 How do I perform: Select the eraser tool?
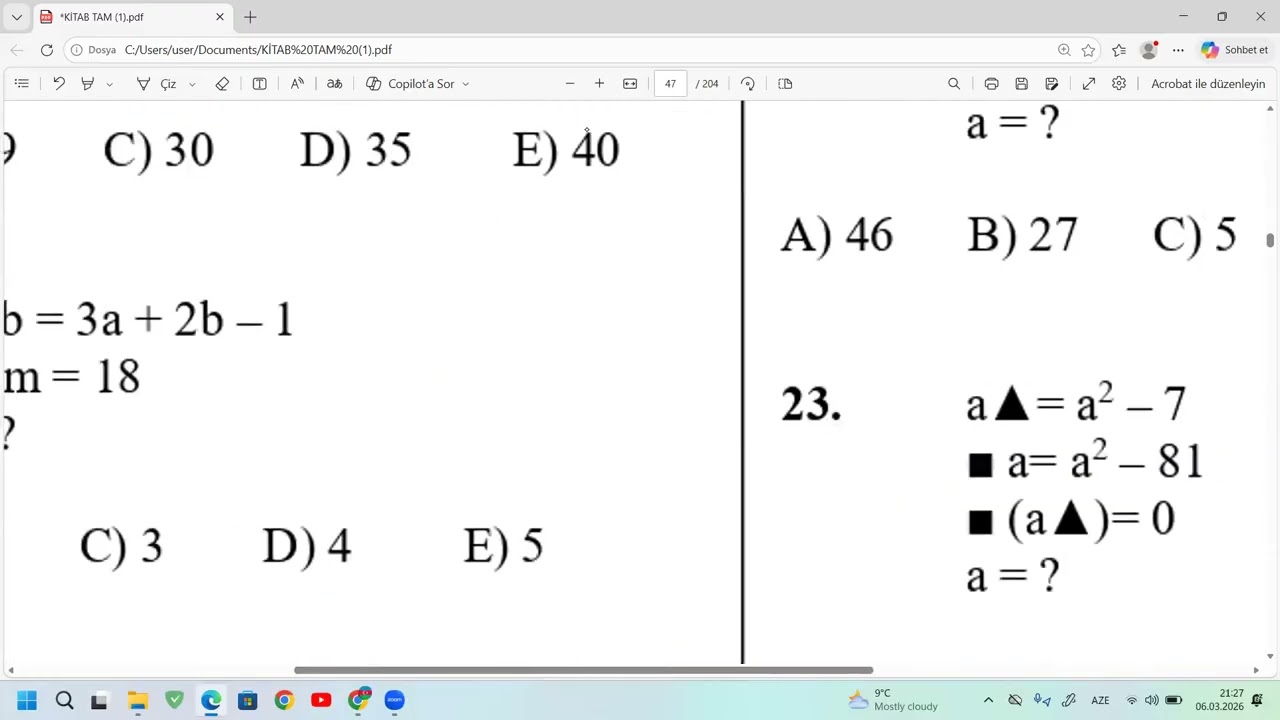pyautogui.click(x=222, y=84)
